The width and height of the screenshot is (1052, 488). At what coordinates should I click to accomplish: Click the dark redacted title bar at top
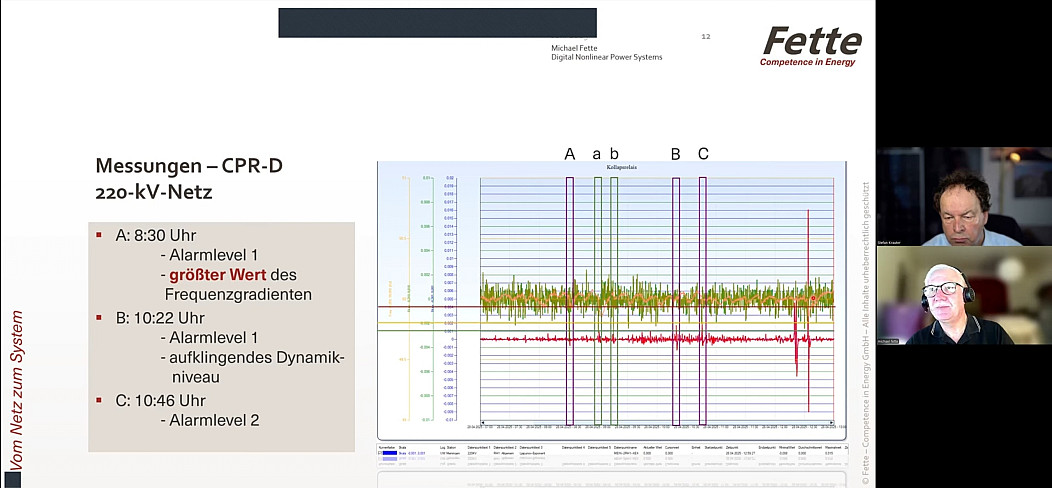pos(437,23)
